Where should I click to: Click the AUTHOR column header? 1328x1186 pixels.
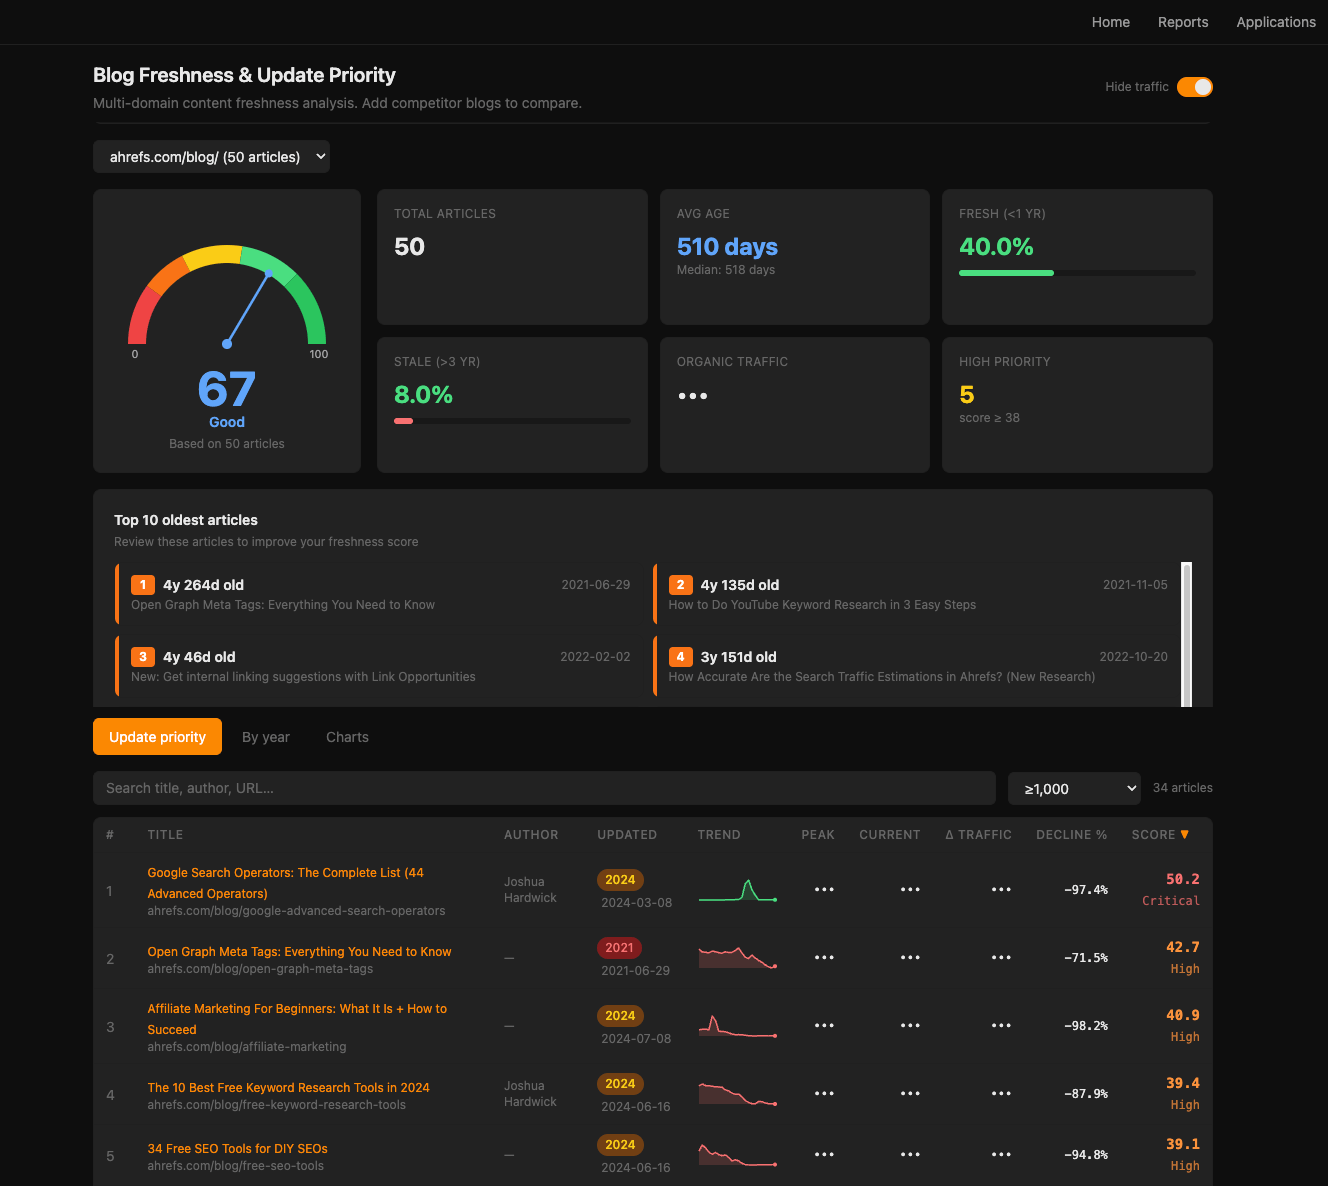[x=531, y=834]
